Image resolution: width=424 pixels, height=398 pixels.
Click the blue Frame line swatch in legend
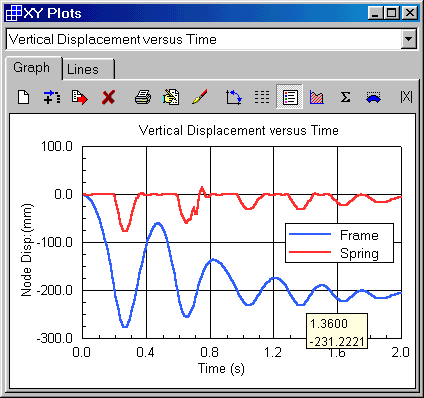point(310,235)
